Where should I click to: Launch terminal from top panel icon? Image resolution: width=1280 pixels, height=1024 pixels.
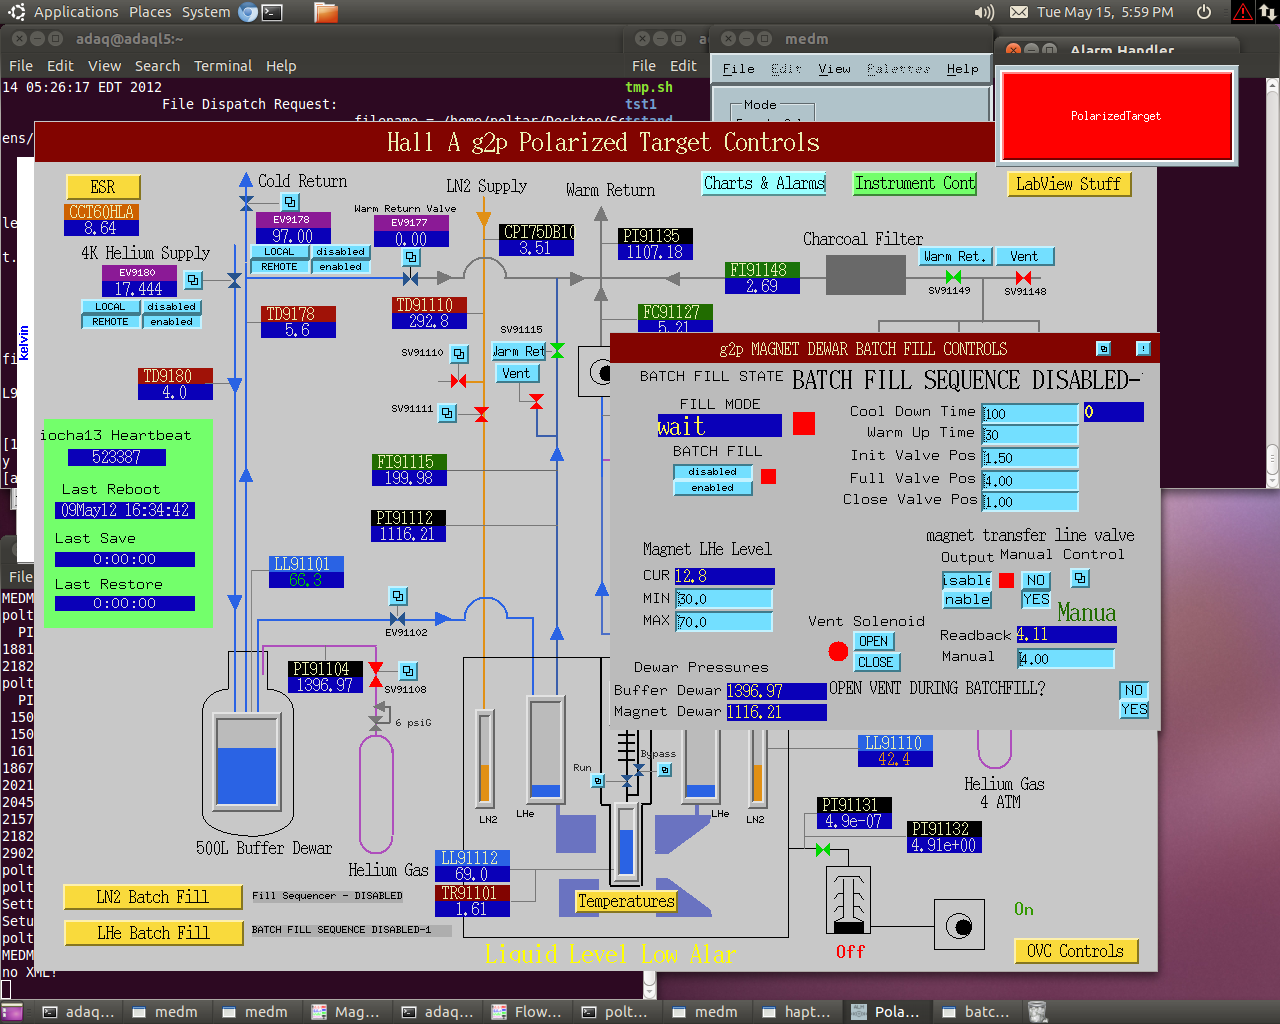click(272, 12)
